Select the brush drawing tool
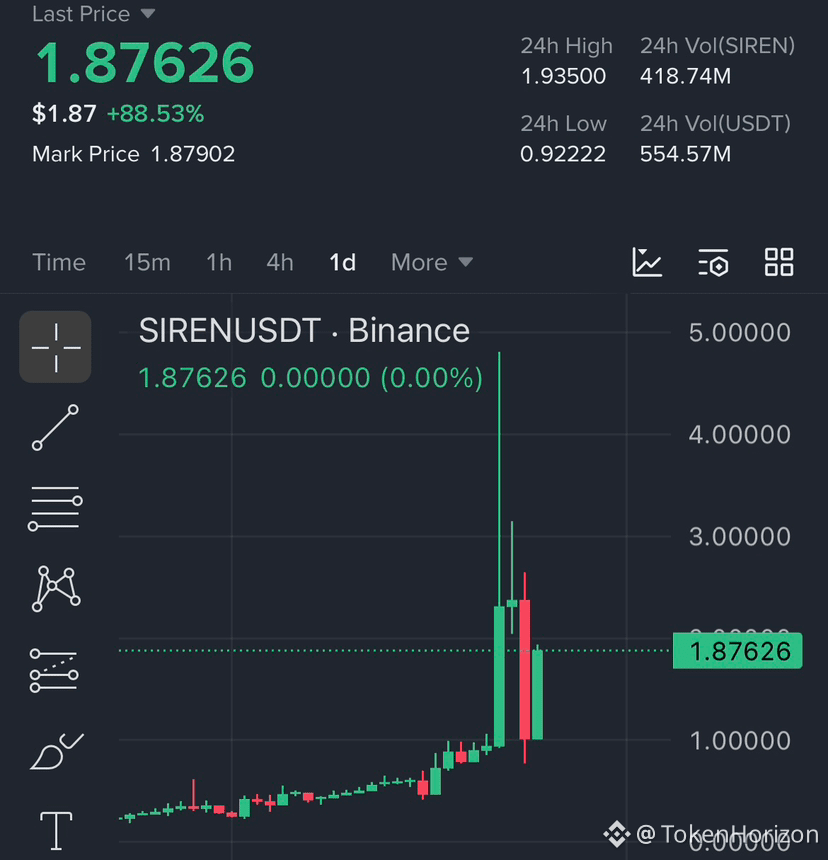 56,751
